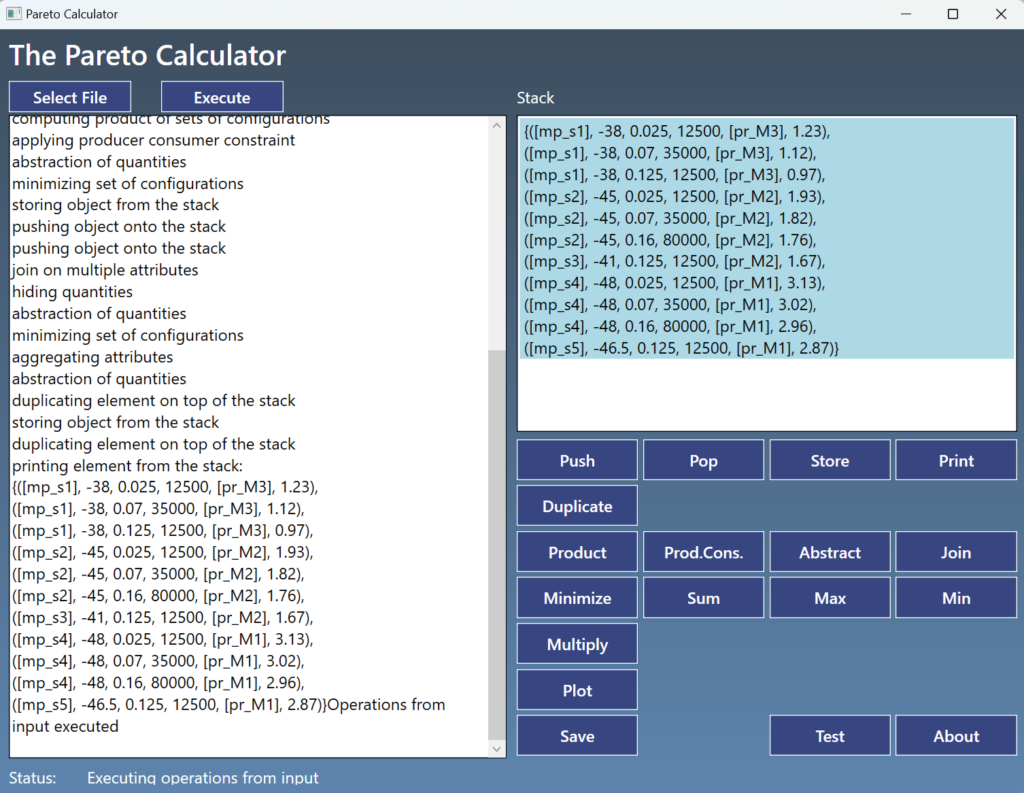Click the Select File button
This screenshot has height=793, width=1024.
(x=70, y=97)
